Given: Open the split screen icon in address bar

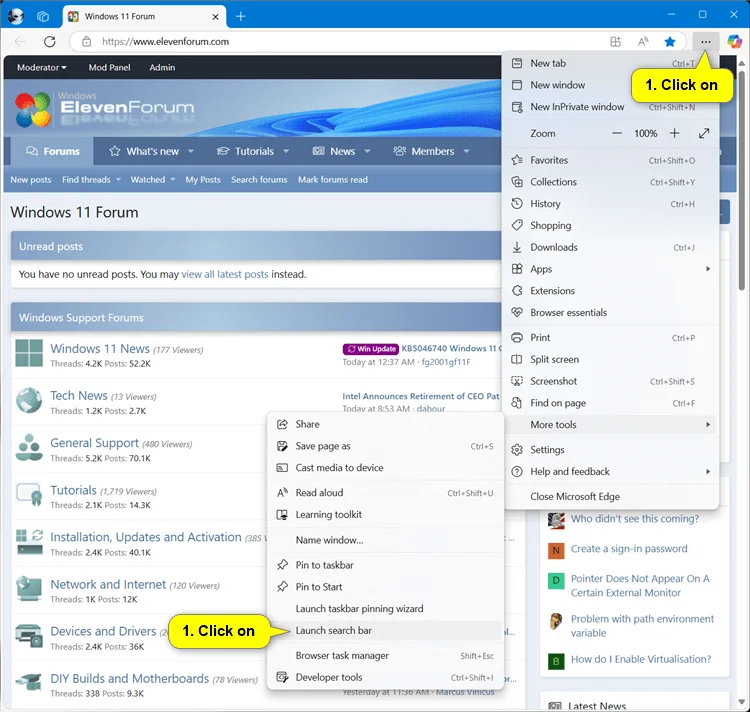Looking at the screenshot, I should click(616, 42).
